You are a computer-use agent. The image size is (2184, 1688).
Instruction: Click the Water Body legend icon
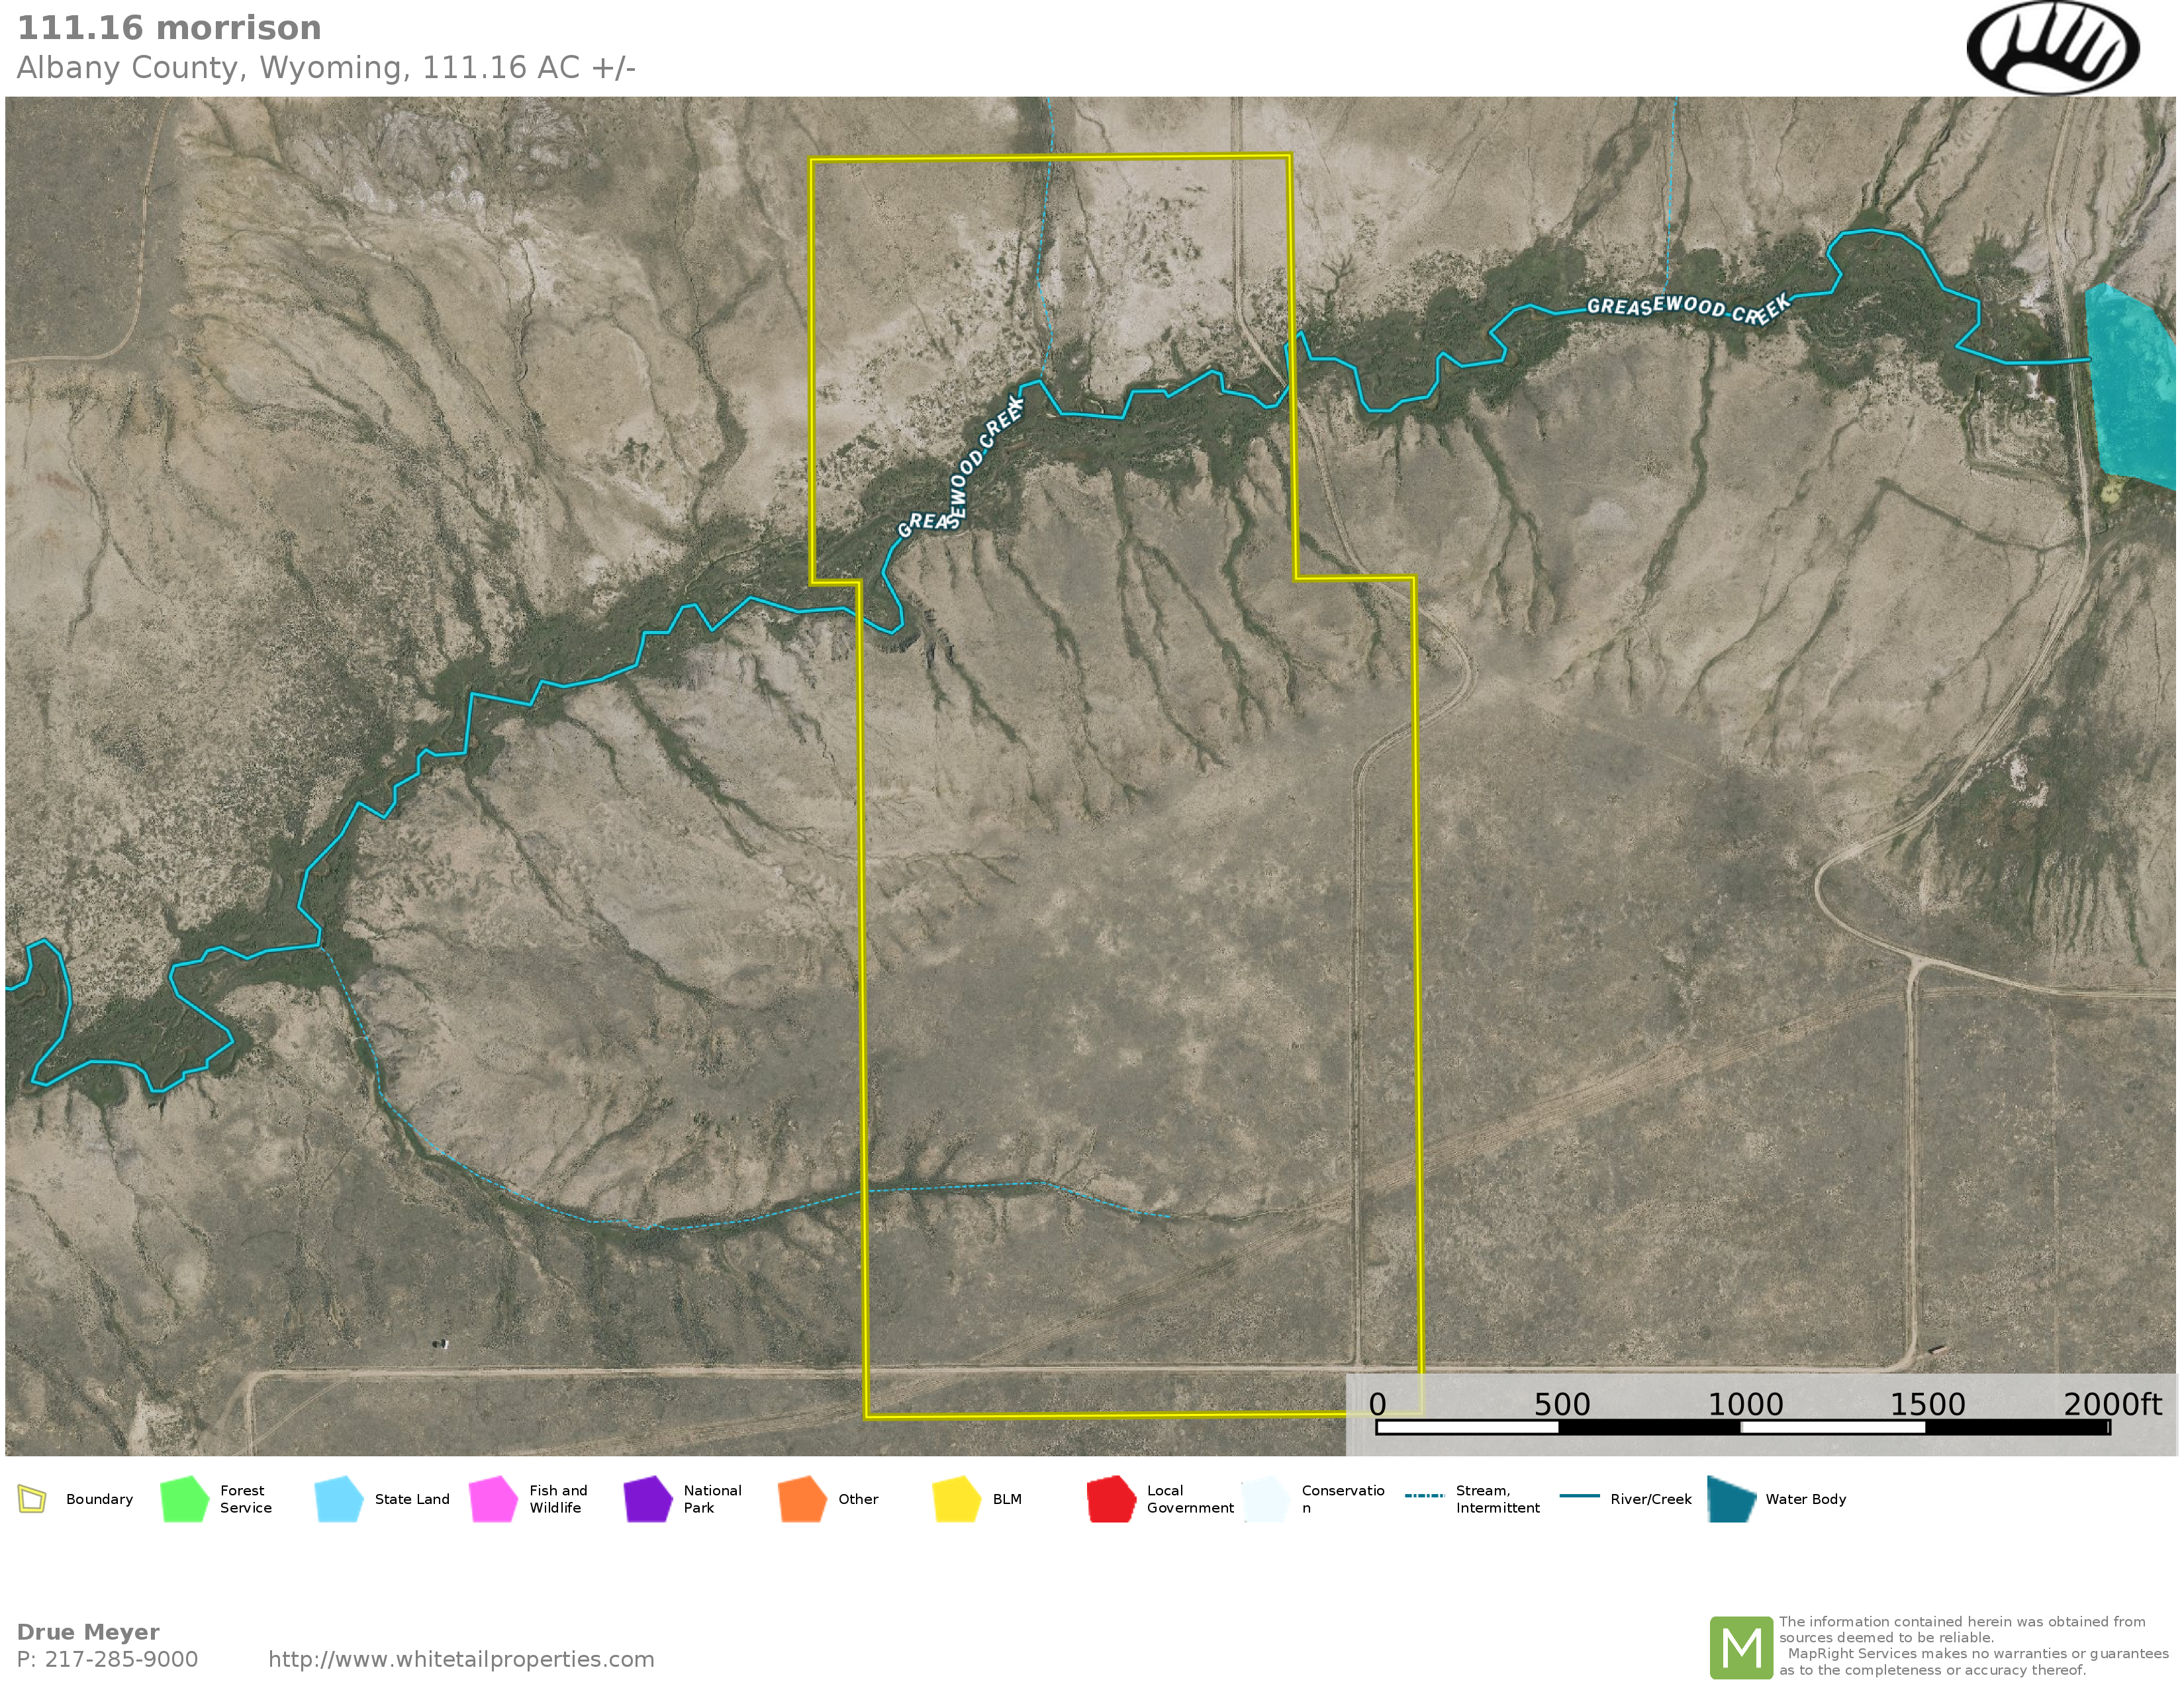(x=1732, y=1499)
